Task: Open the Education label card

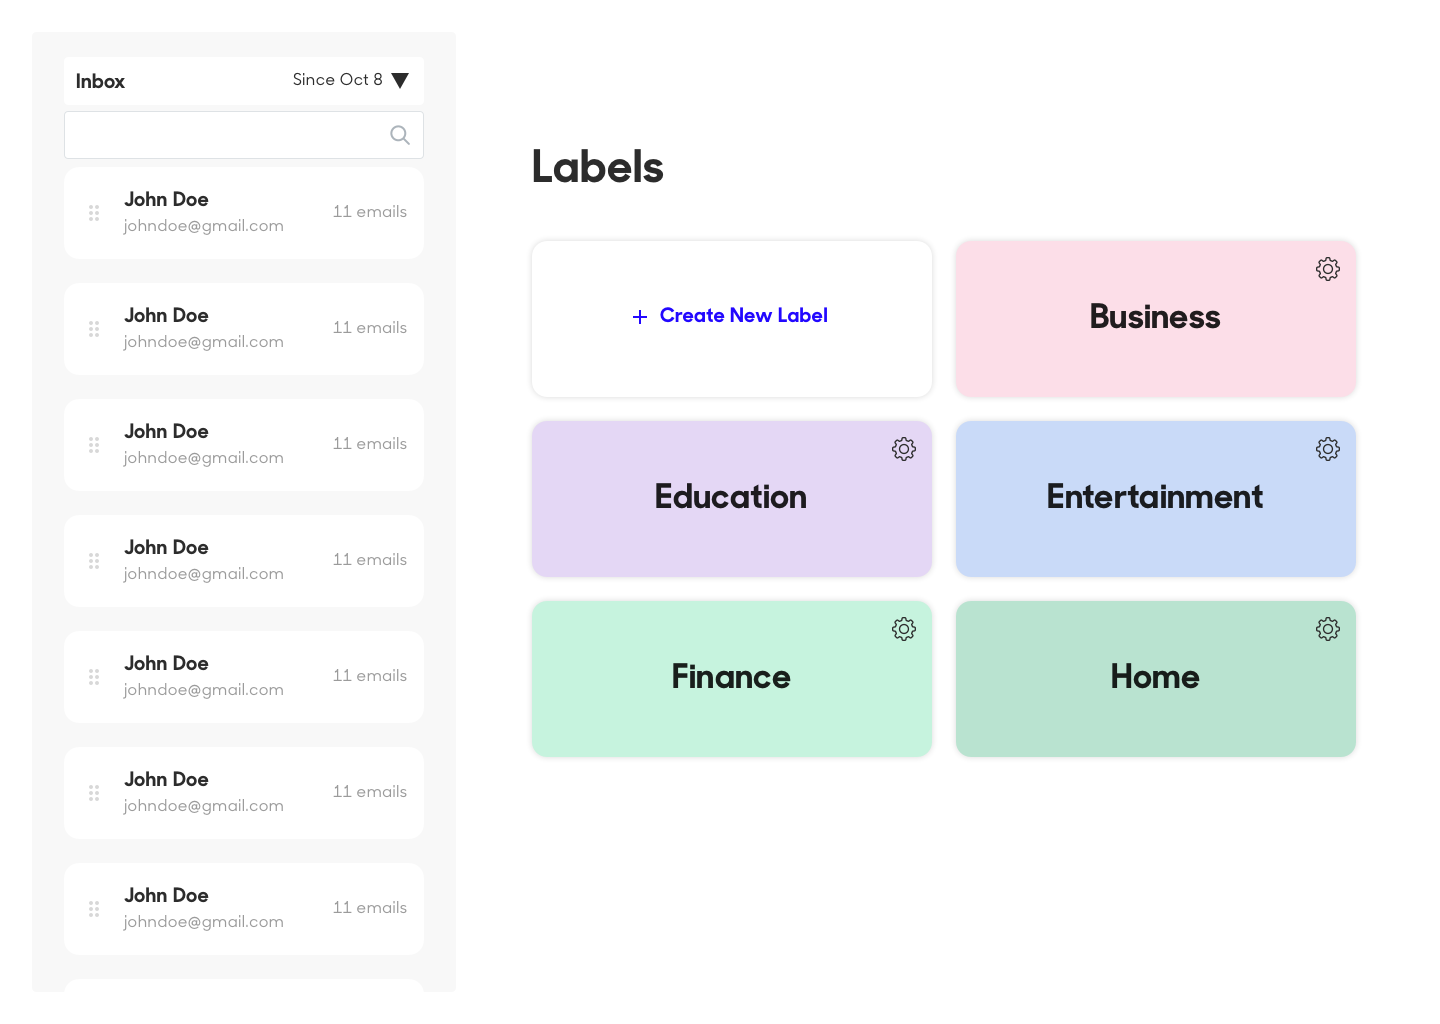Action: point(732,499)
